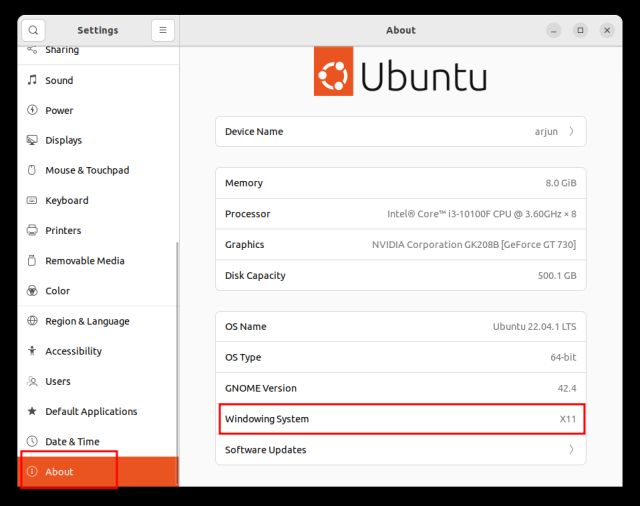Click the Processor row label

pyautogui.click(x=247, y=214)
